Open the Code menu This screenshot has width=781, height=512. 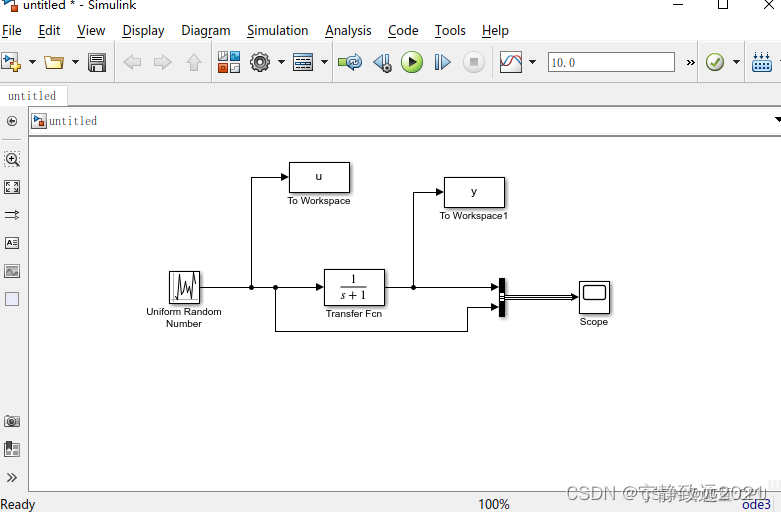[x=403, y=30]
